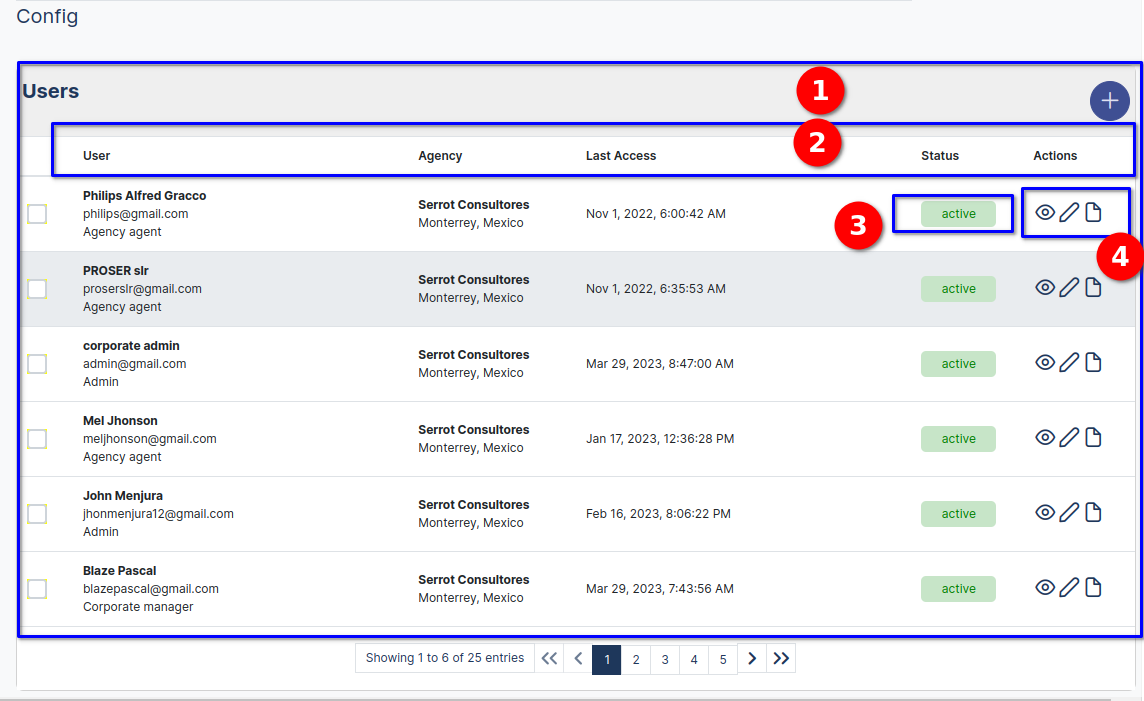Open the document icon for corporate admin

[x=1093, y=362]
